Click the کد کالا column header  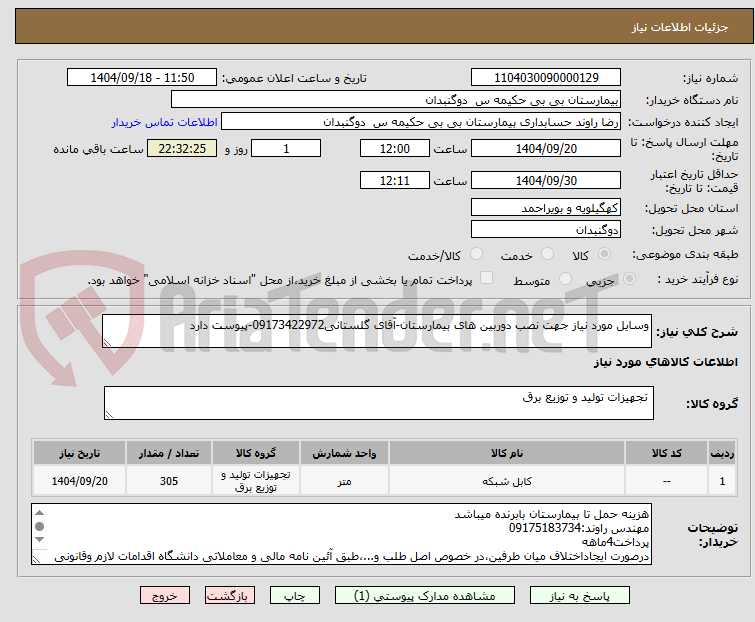click(666, 453)
